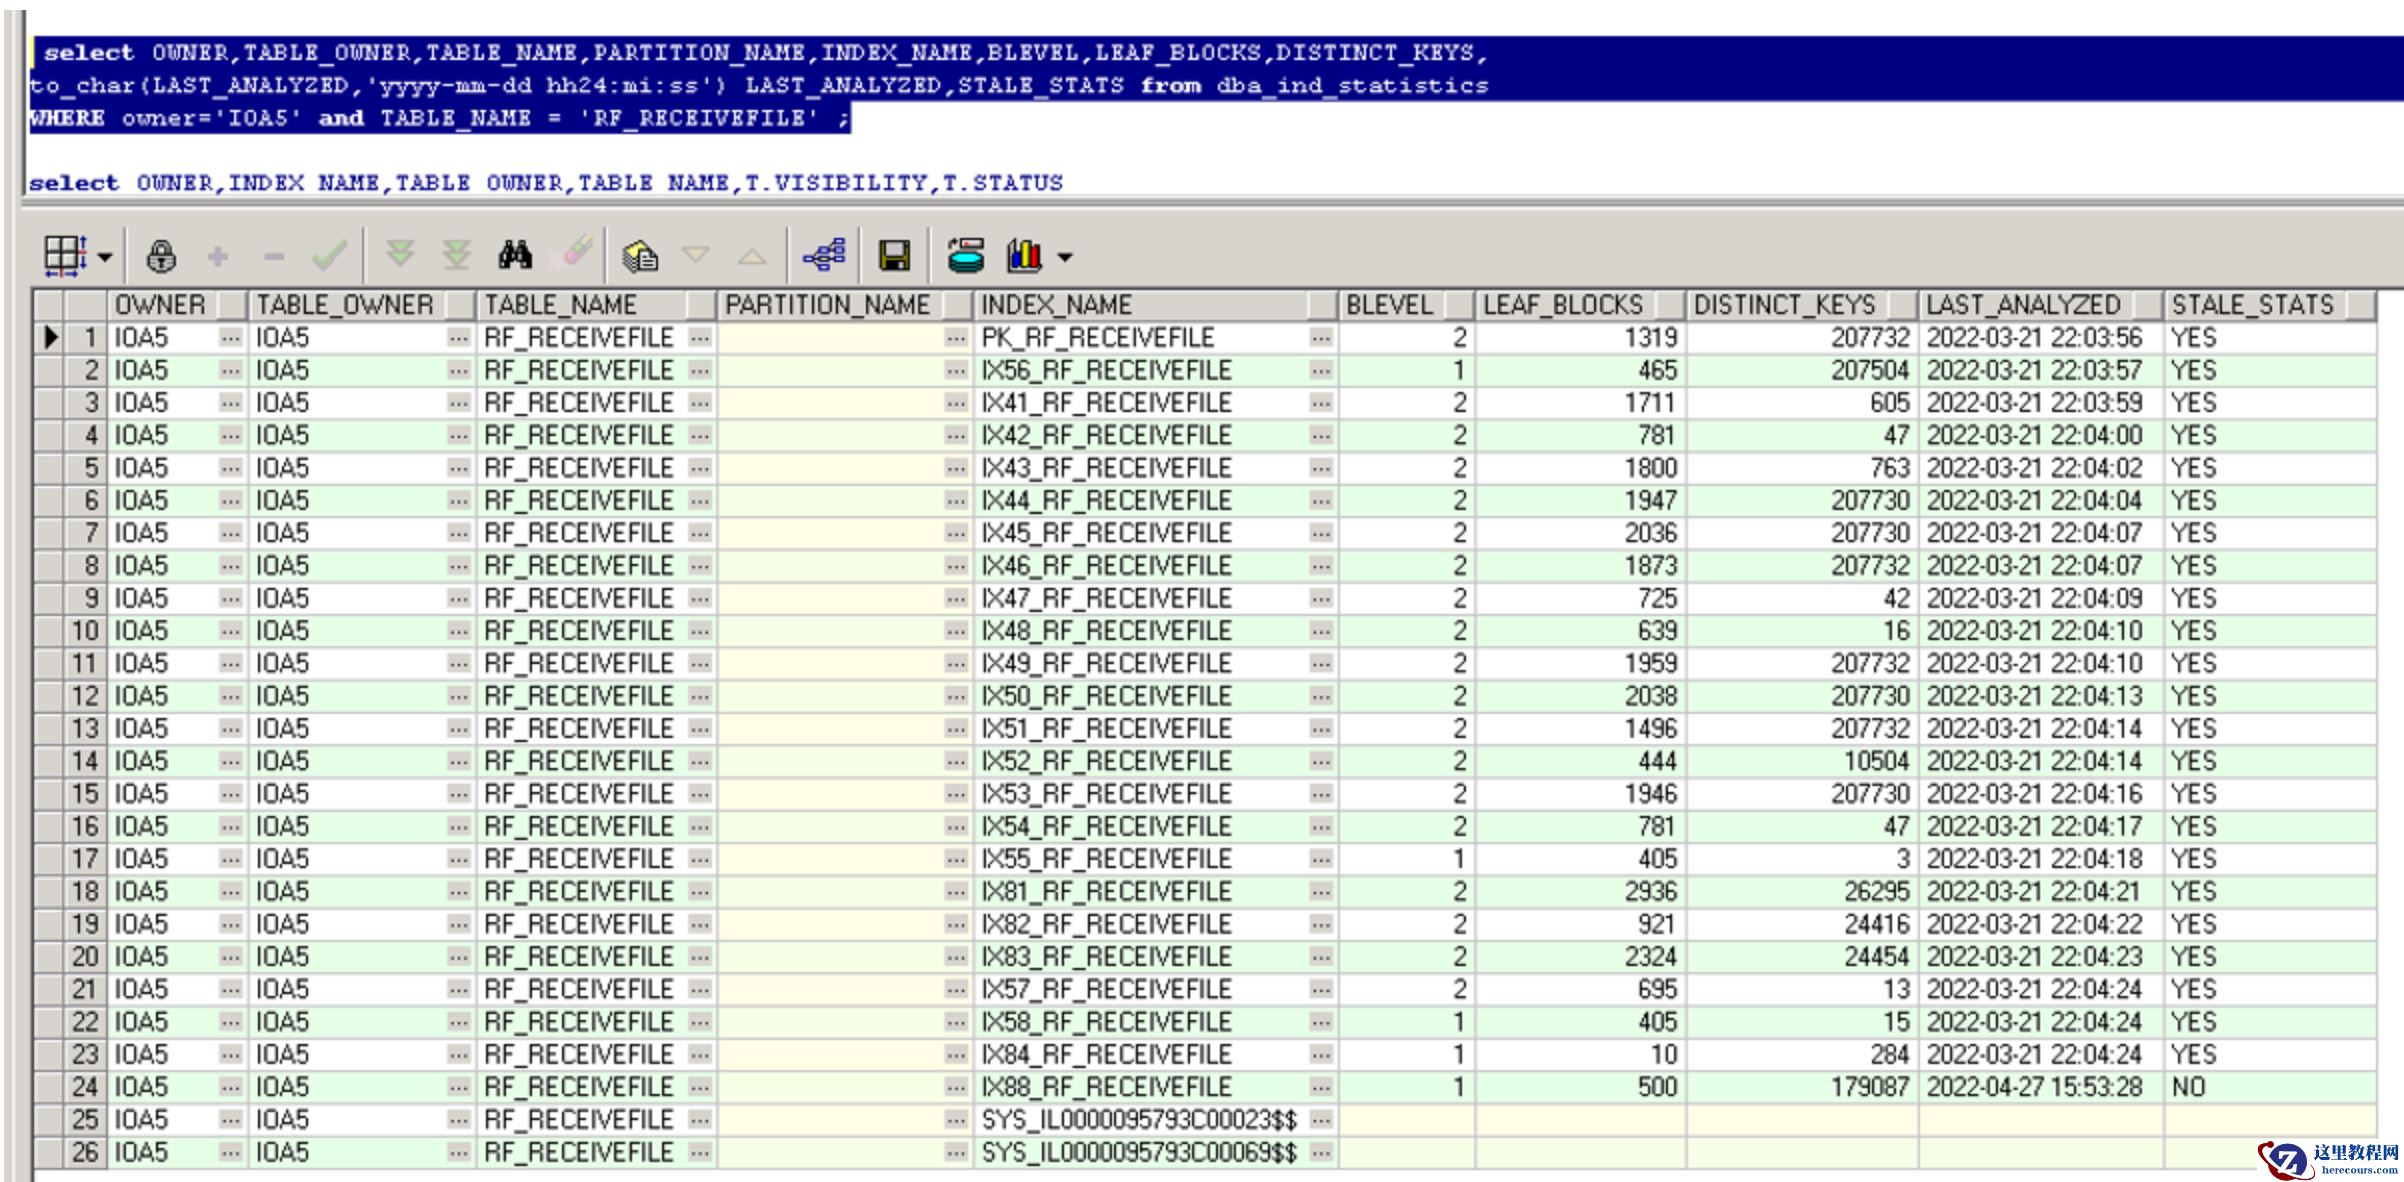
Task: Open the dropdown arrow beside grid icon
Action: (x=105, y=258)
